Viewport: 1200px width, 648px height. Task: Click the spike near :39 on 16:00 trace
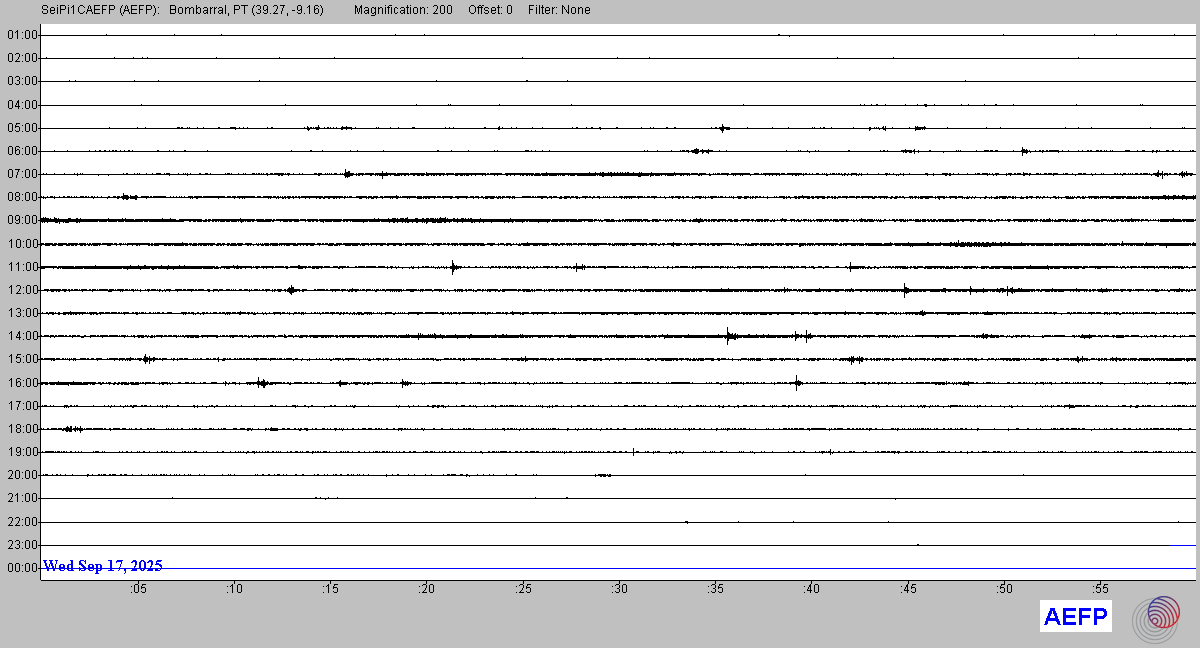tap(797, 382)
